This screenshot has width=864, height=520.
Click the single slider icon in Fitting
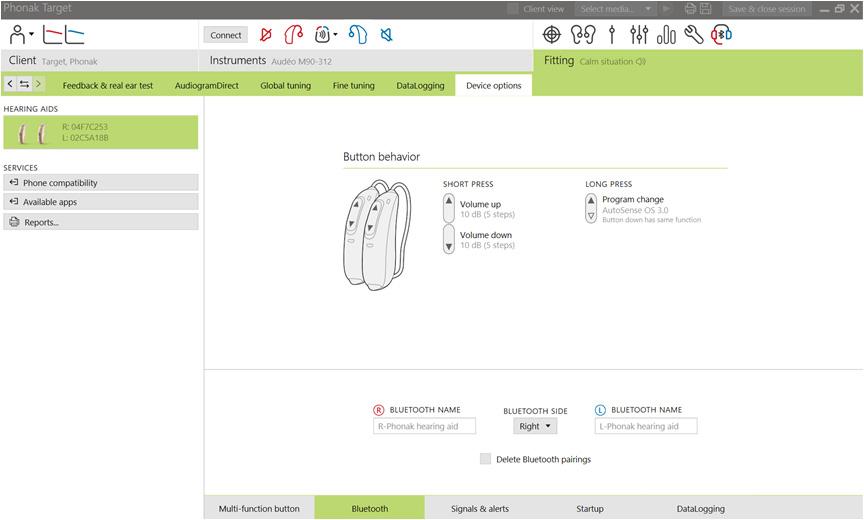tap(612, 35)
